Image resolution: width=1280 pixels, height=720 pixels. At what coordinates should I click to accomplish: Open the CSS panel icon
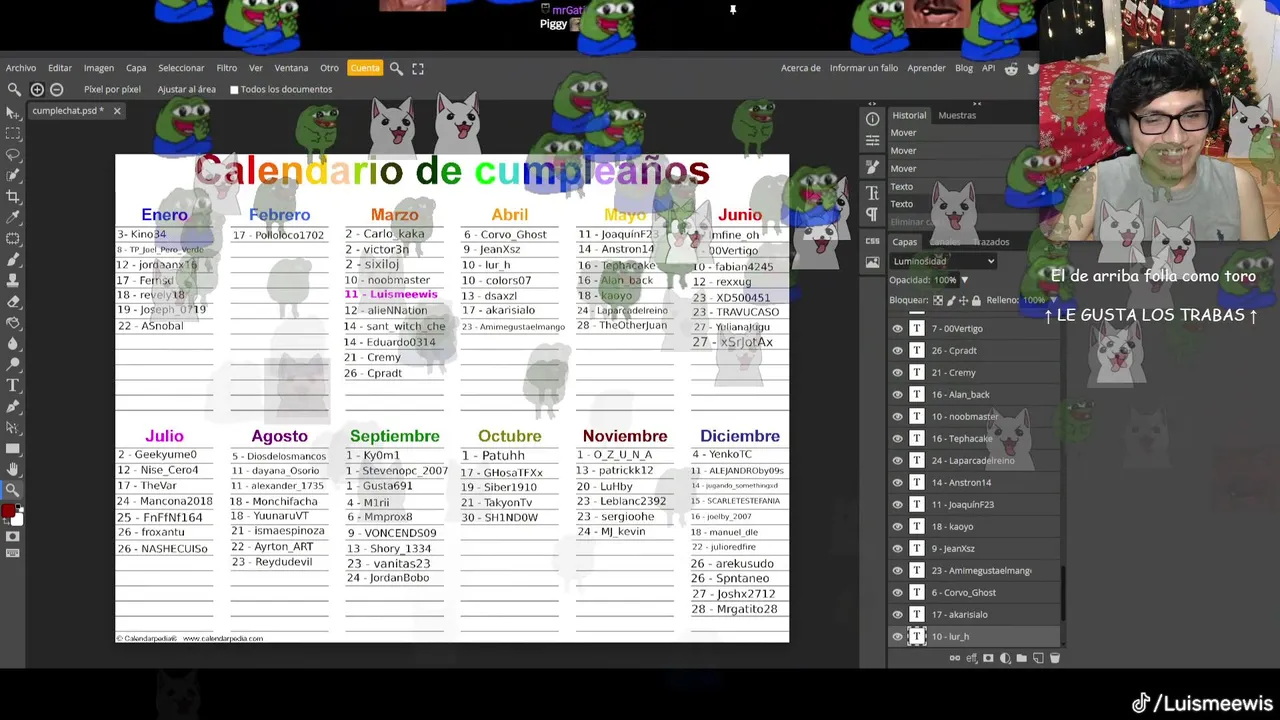pos(872,241)
